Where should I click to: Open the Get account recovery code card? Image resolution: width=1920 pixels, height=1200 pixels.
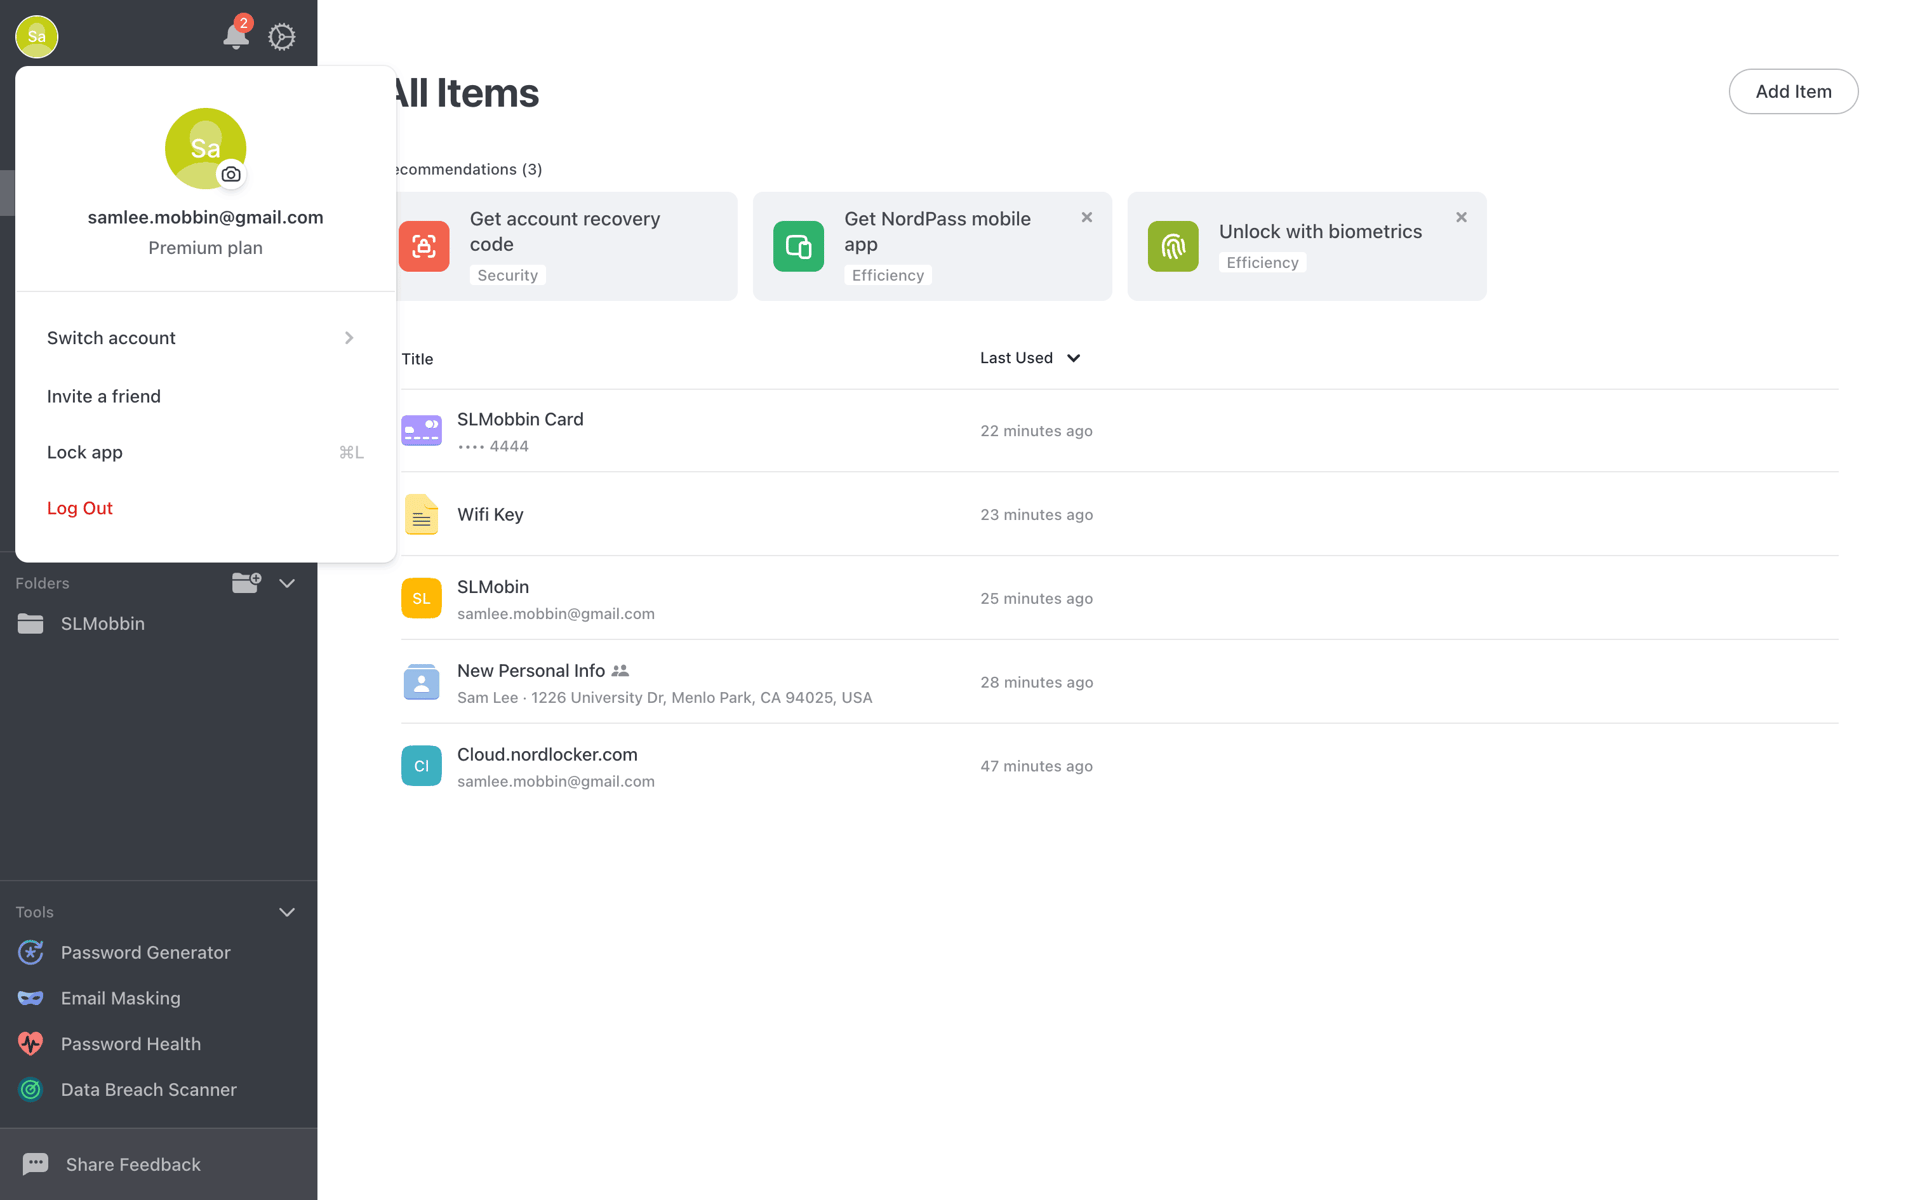[x=565, y=246]
